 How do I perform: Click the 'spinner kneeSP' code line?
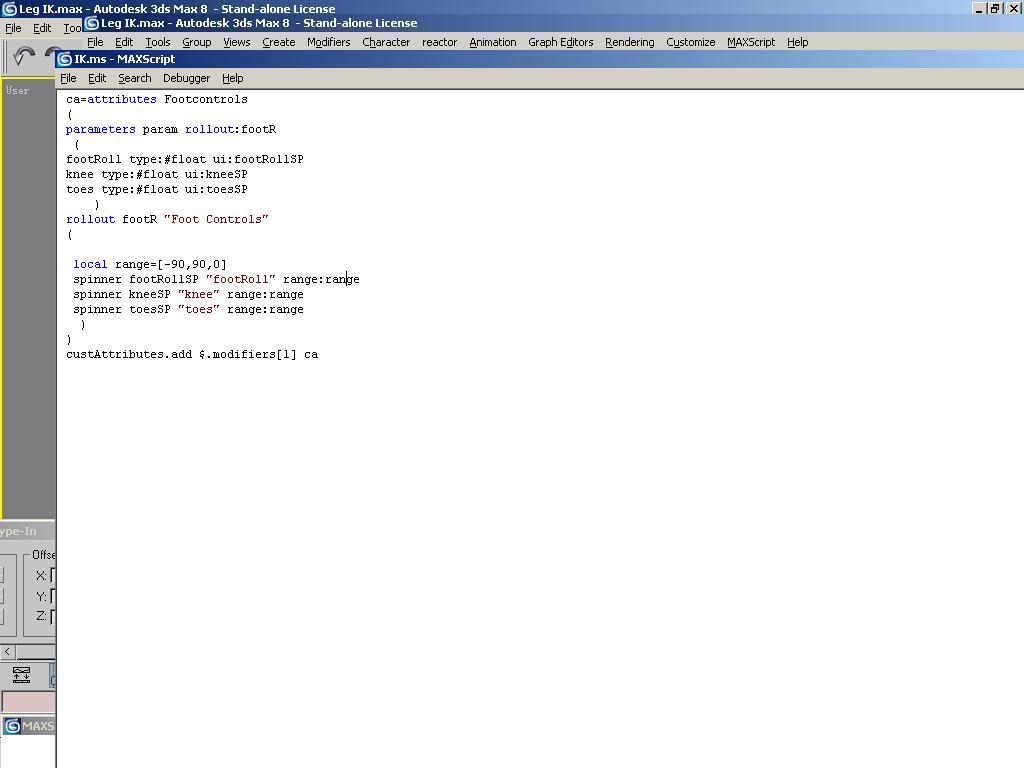188,295
